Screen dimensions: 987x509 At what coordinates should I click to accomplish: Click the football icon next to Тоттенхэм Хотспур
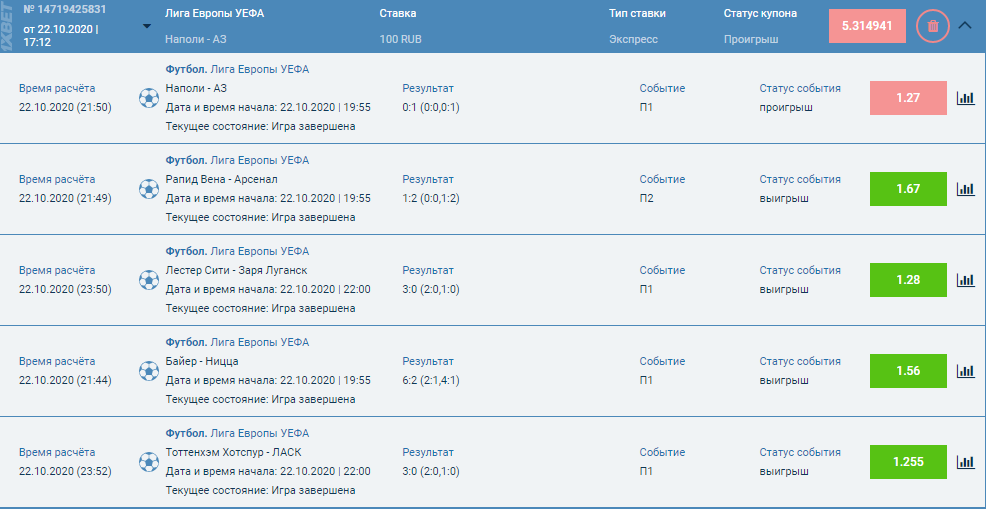(149, 462)
